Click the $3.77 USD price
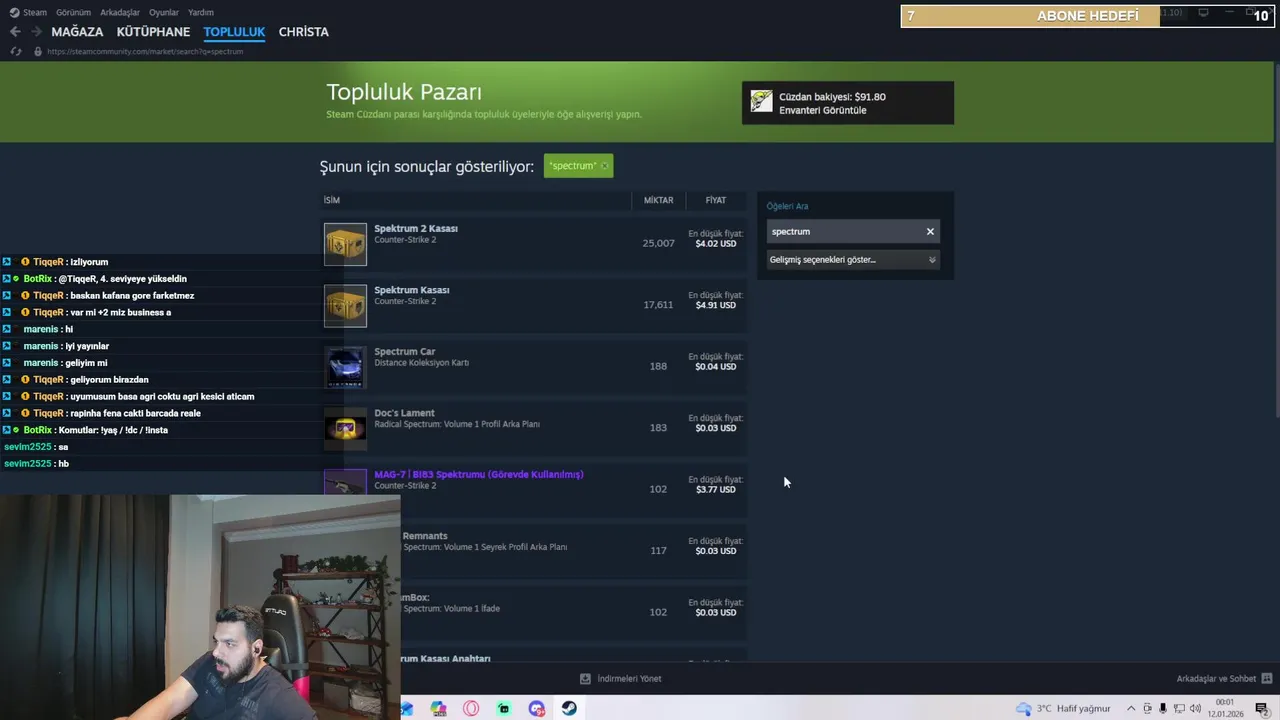The width and height of the screenshot is (1280, 720). (716, 489)
